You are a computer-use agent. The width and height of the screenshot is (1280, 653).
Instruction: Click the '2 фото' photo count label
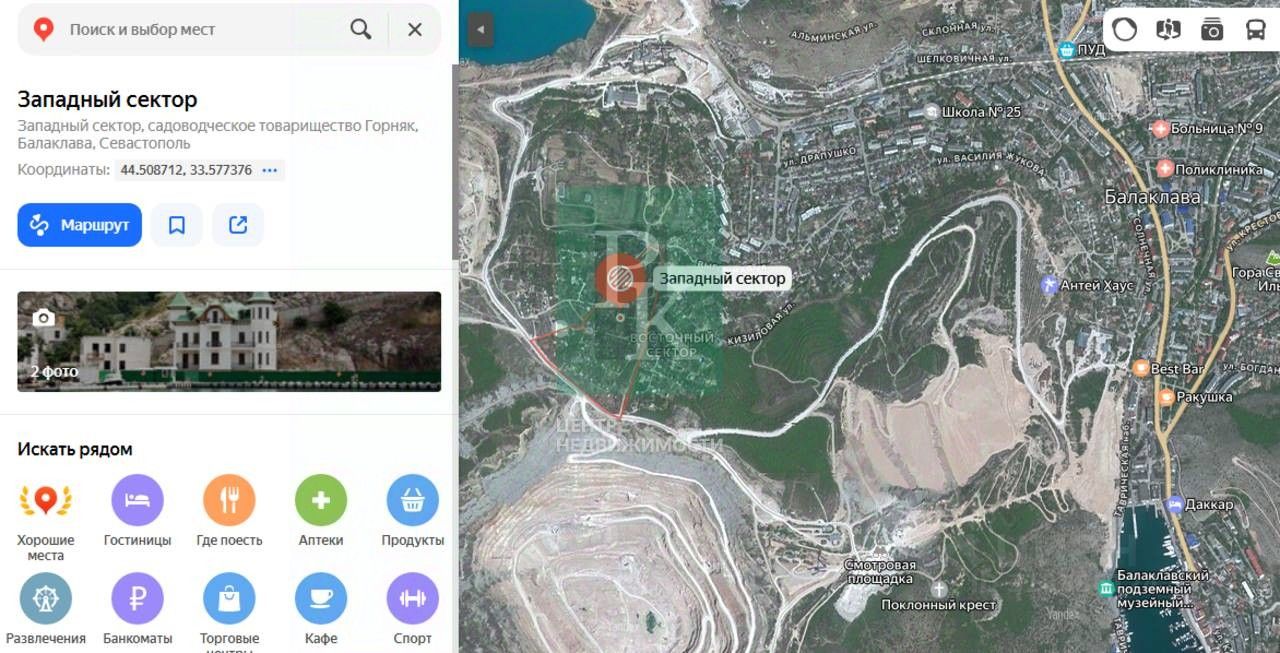[x=54, y=372]
